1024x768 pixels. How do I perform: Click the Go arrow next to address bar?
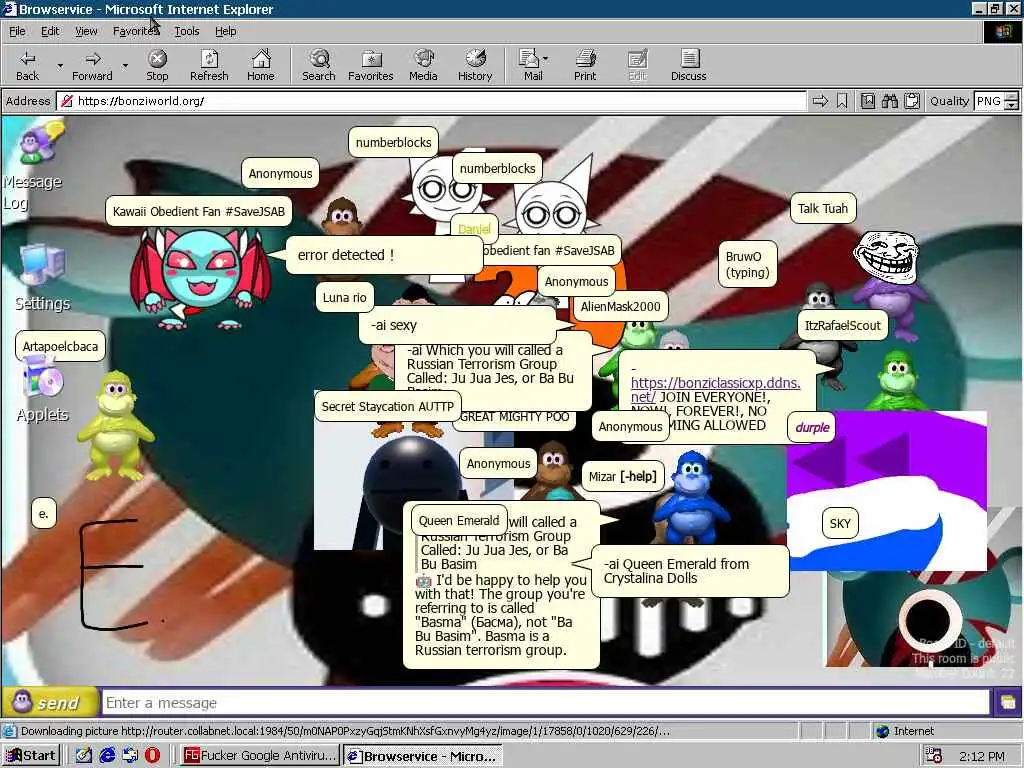tap(820, 101)
